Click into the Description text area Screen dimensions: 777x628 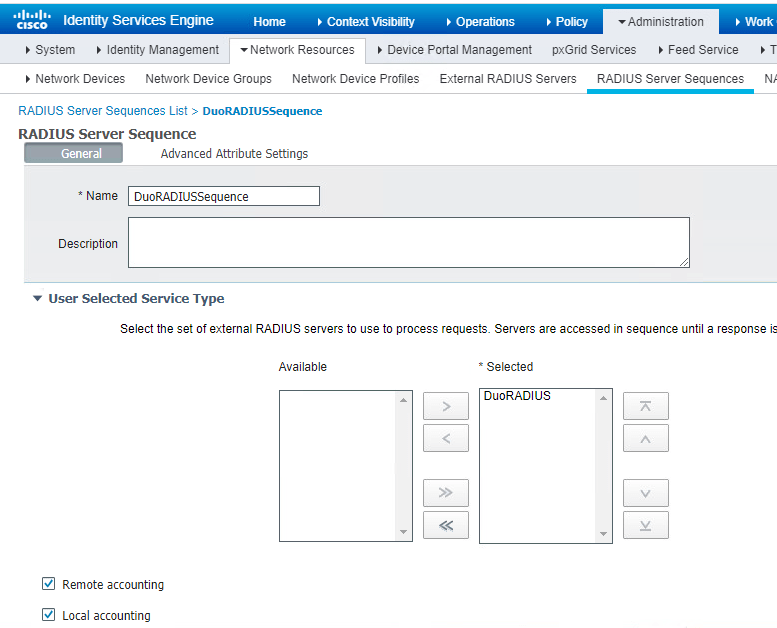click(x=408, y=242)
